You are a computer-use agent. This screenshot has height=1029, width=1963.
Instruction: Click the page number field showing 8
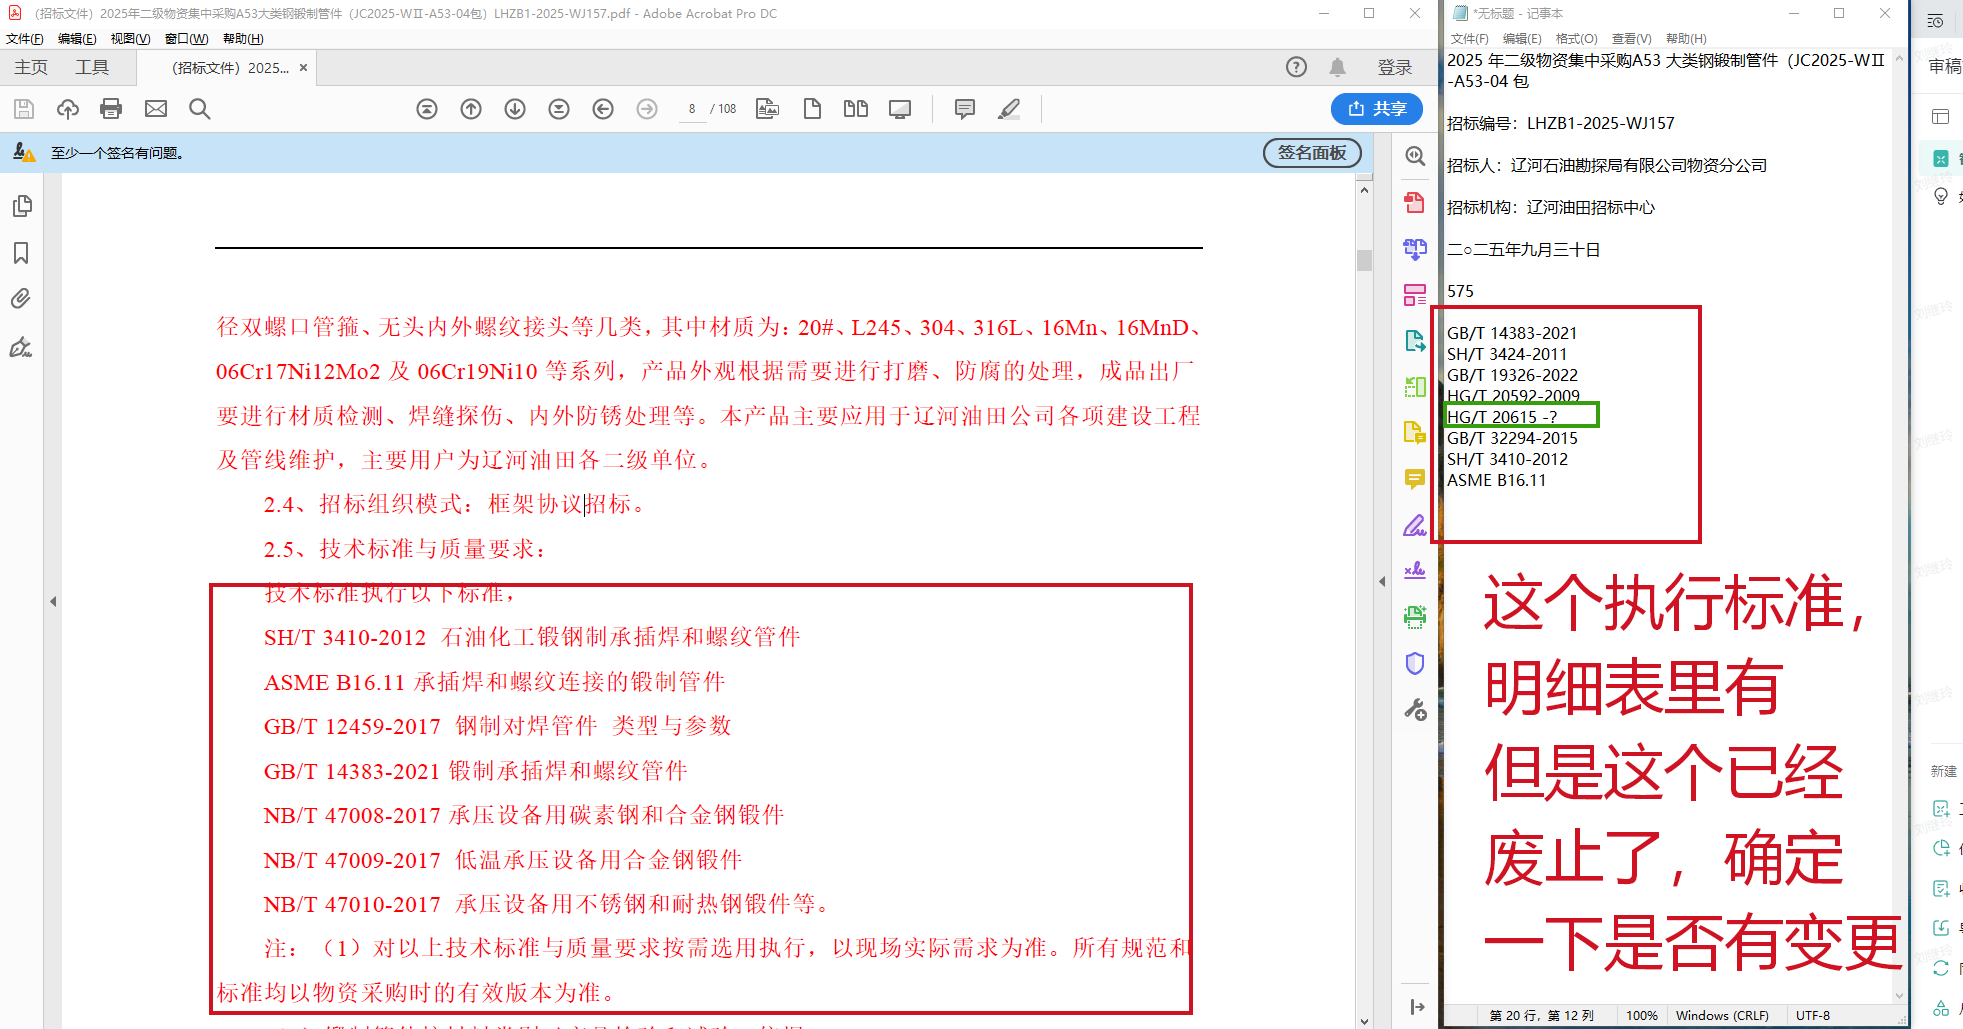point(692,109)
